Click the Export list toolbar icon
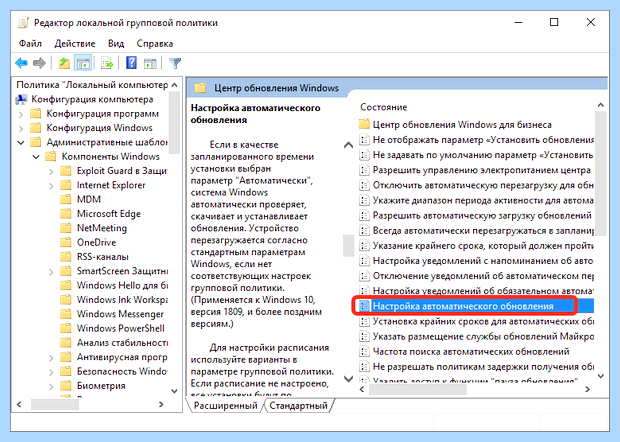This screenshot has height=442, width=620. [107, 63]
